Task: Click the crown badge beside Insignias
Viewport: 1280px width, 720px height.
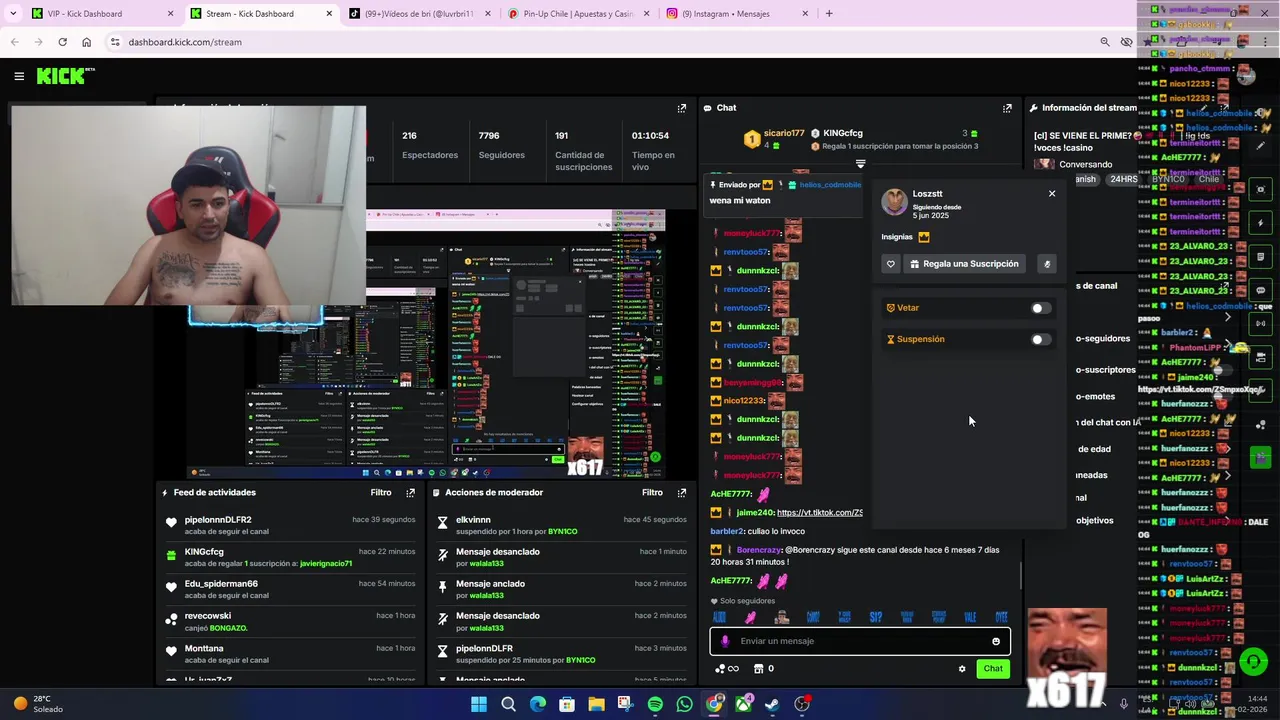Action: (x=923, y=237)
